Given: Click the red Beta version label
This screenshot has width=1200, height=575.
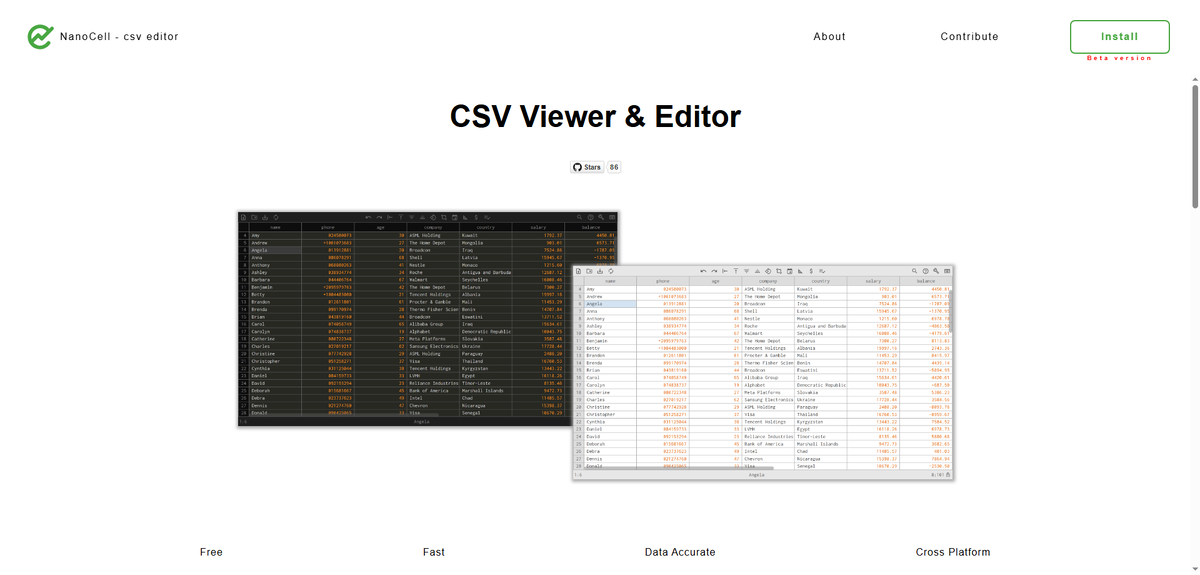Looking at the screenshot, I should pos(1119,58).
